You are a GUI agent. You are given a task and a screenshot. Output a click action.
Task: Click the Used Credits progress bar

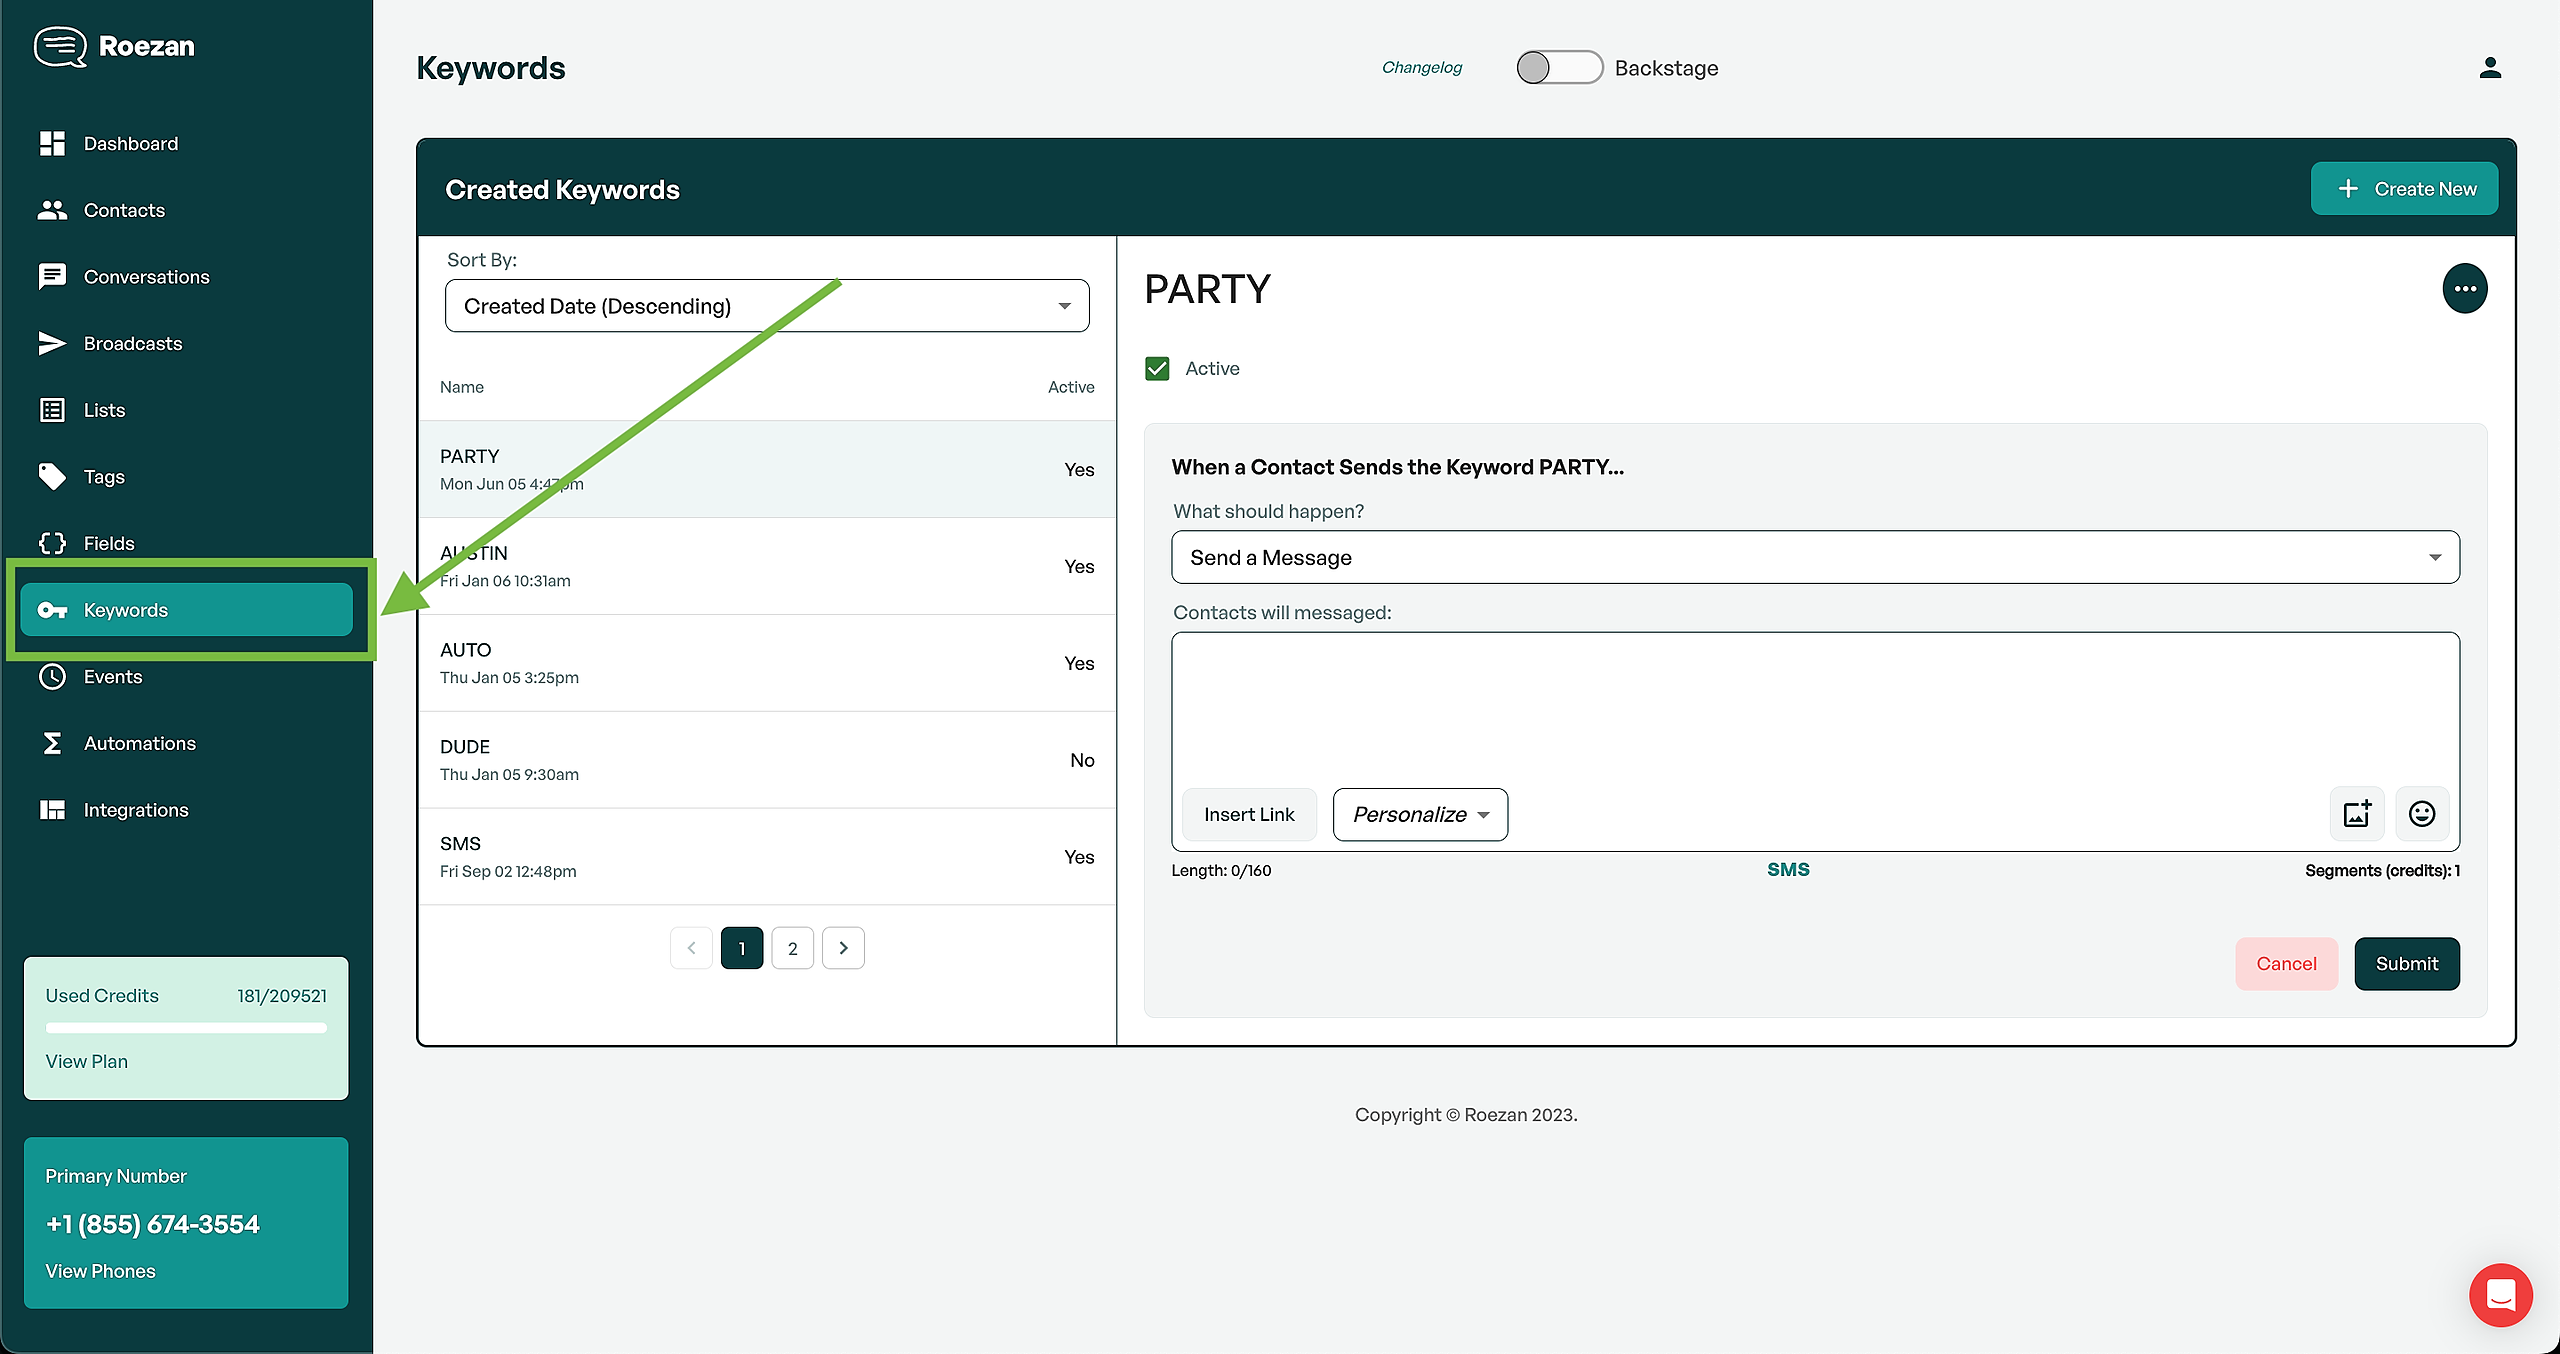(186, 1028)
